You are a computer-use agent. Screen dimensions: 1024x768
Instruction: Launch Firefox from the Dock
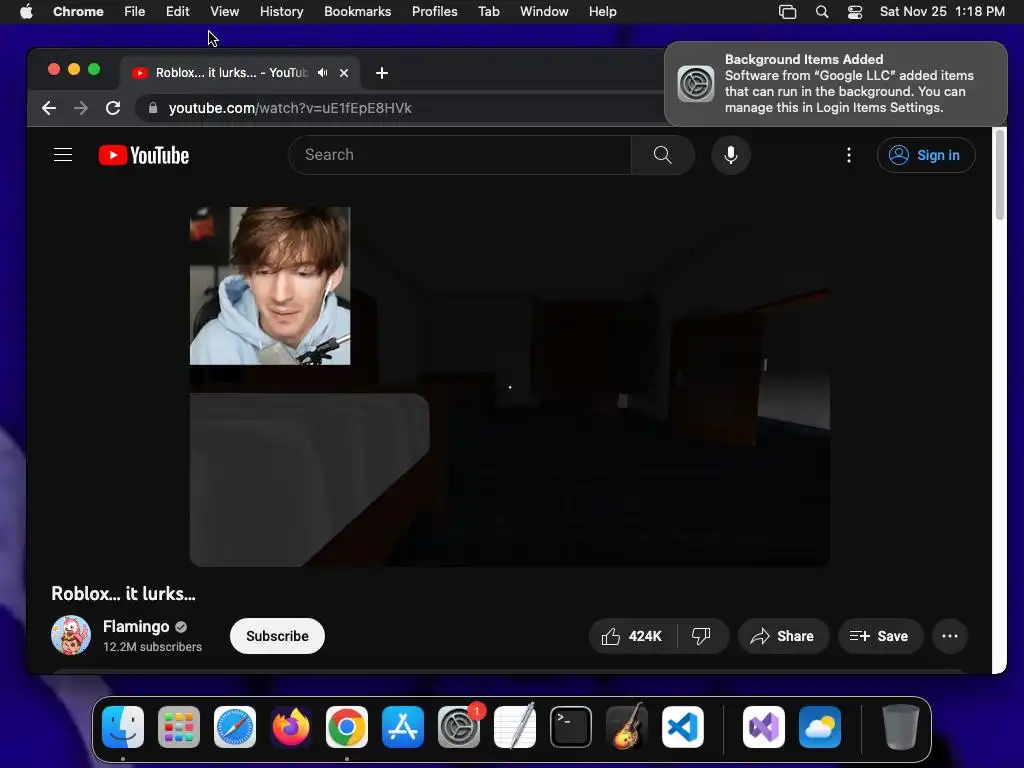[291, 727]
